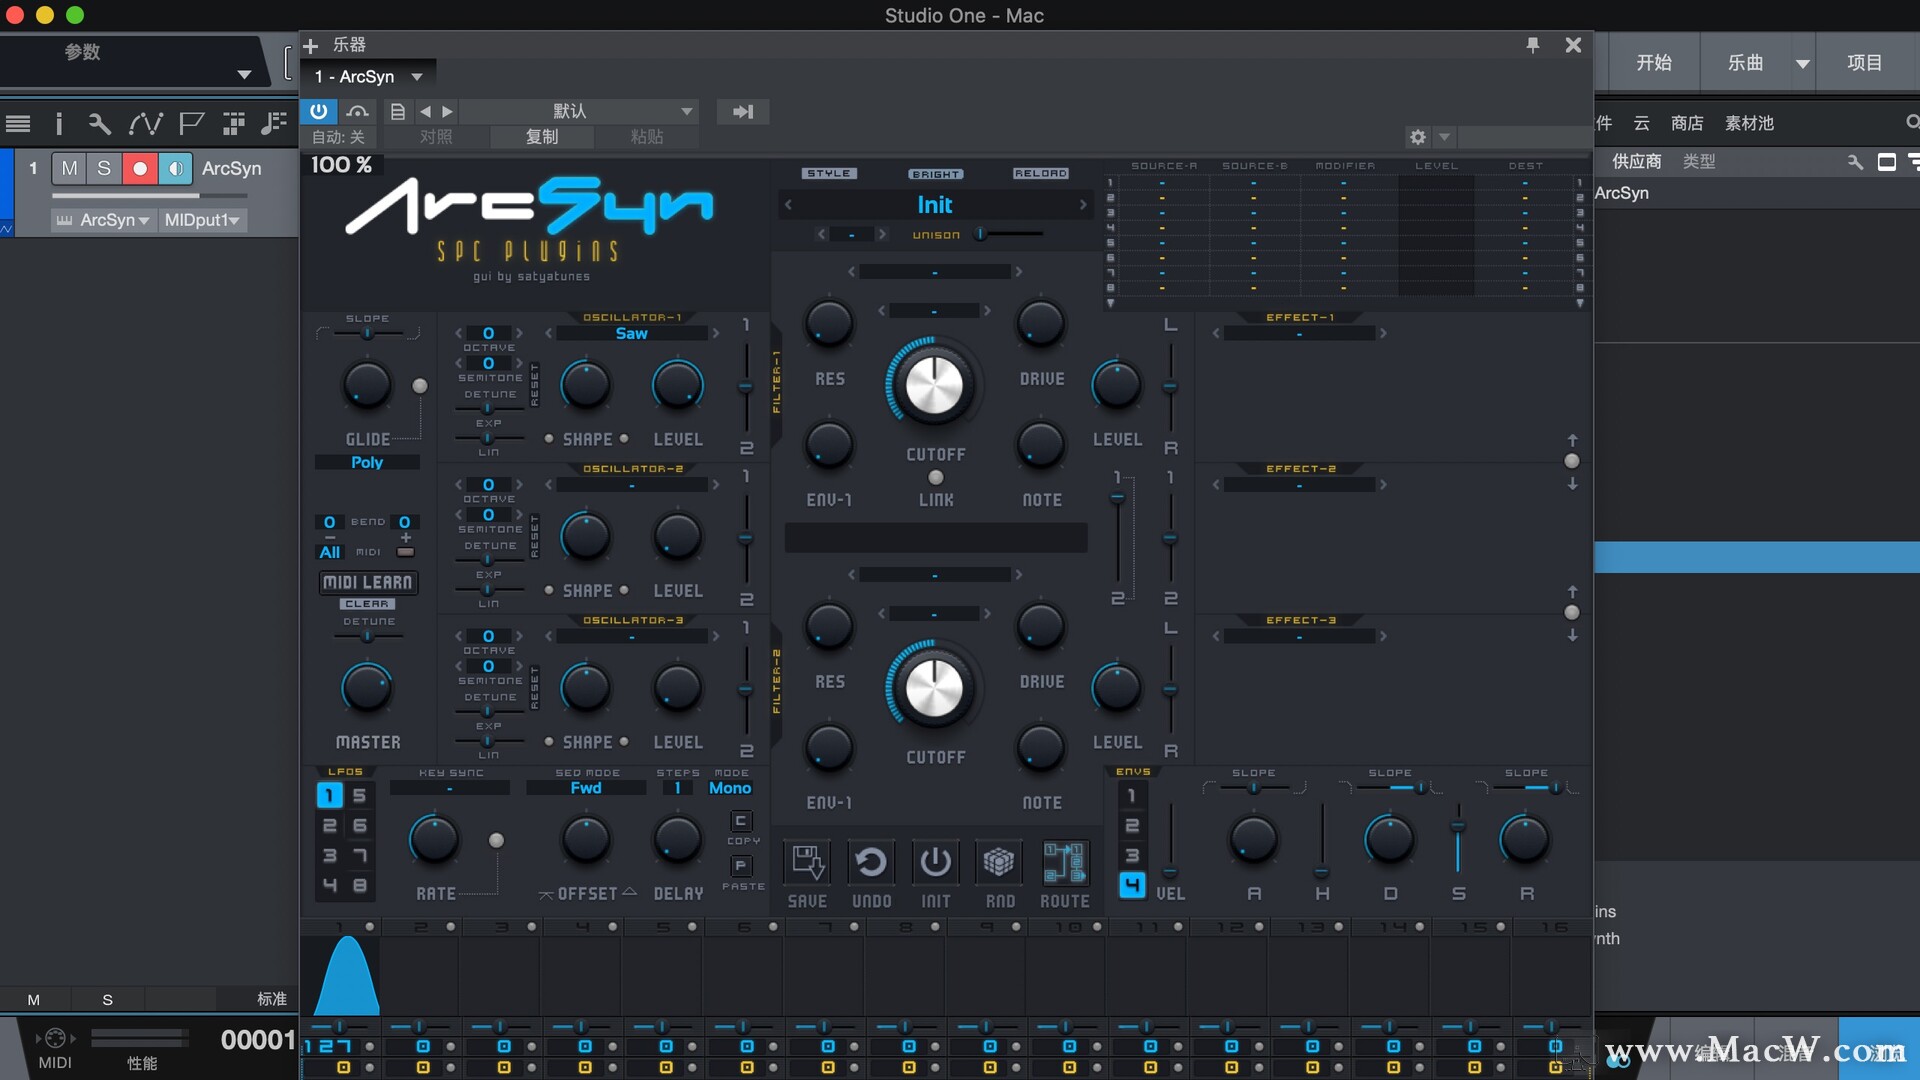Click the sidechain arrow icon button
The width and height of the screenshot is (1920, 1080).
coord(743,111)
